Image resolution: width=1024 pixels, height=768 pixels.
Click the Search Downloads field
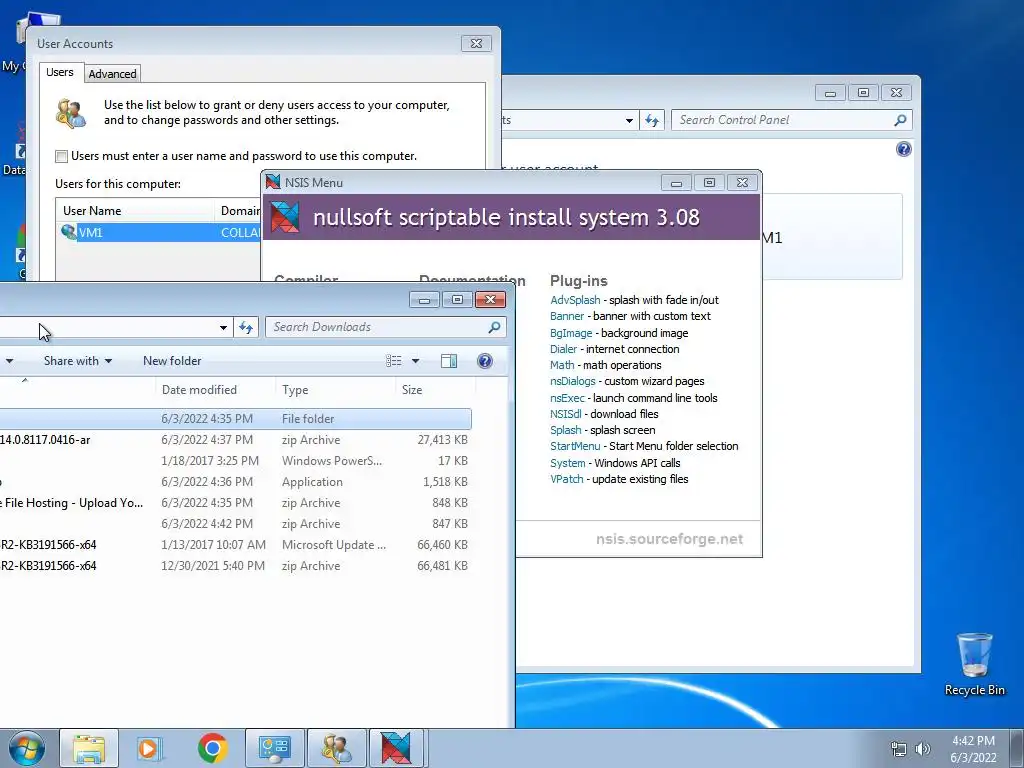click(x=377, y=327)
